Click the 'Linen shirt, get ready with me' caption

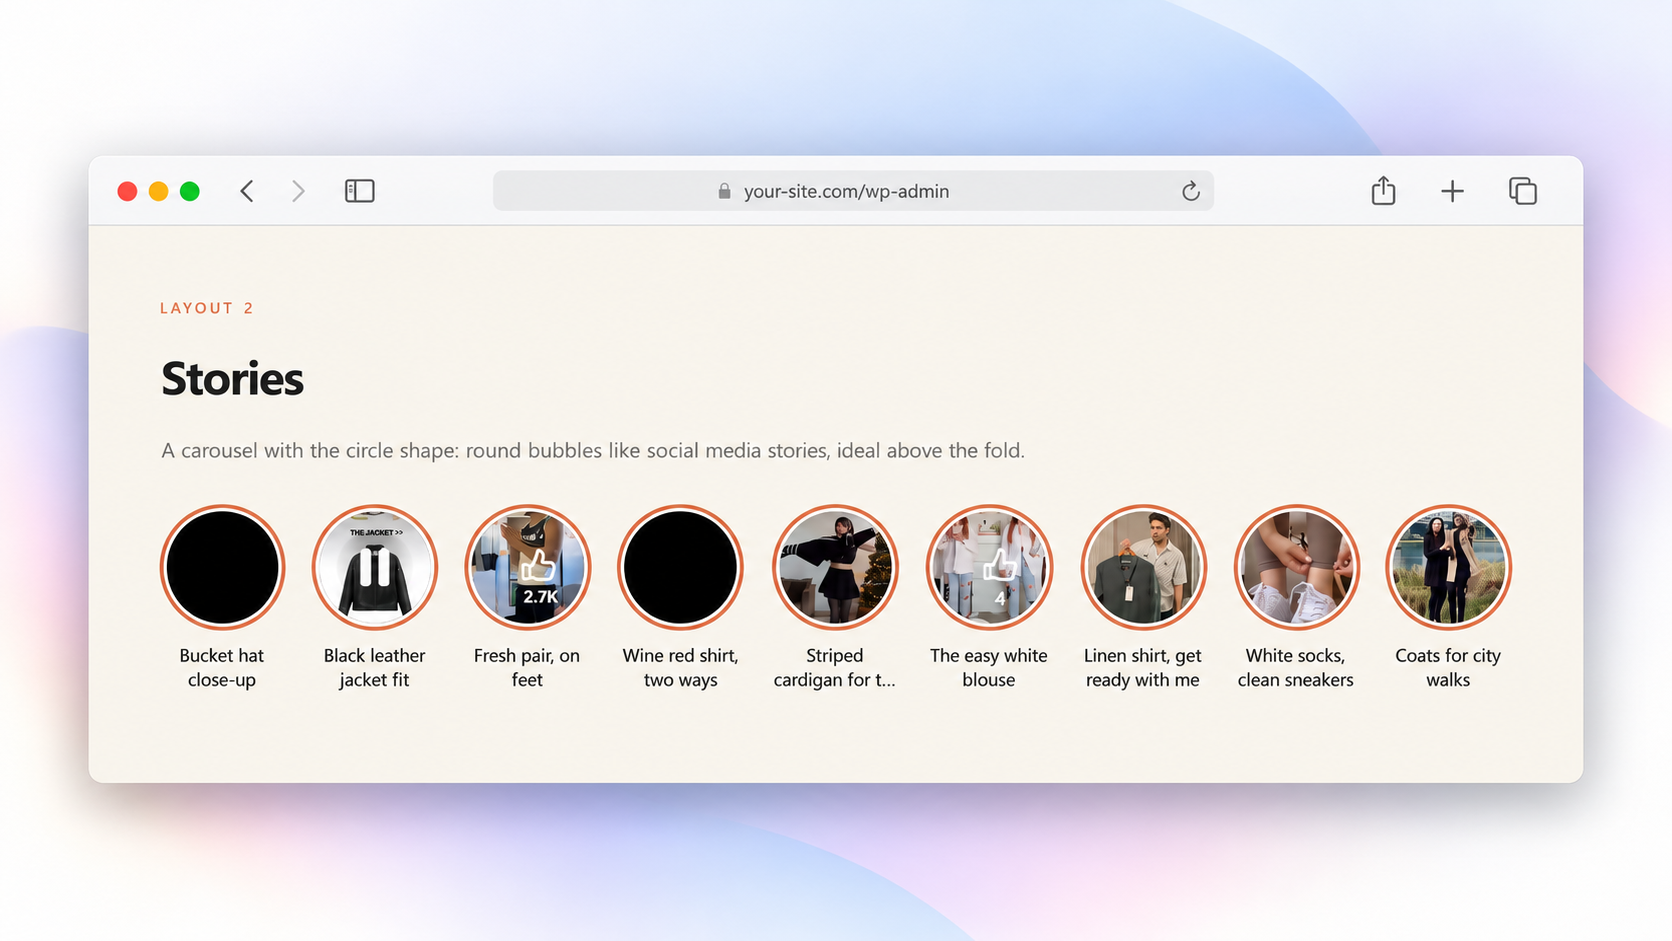(x=1143, y=668)
